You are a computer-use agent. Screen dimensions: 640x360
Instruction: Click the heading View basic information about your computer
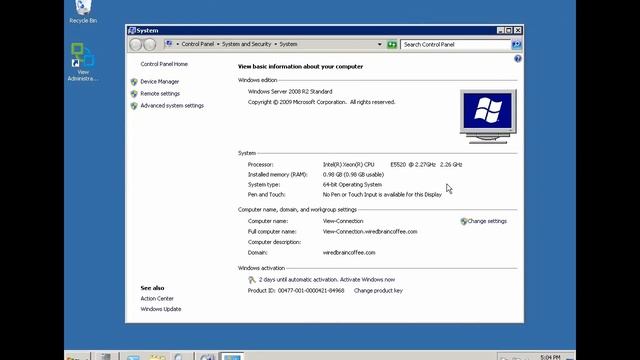[300, 67]
